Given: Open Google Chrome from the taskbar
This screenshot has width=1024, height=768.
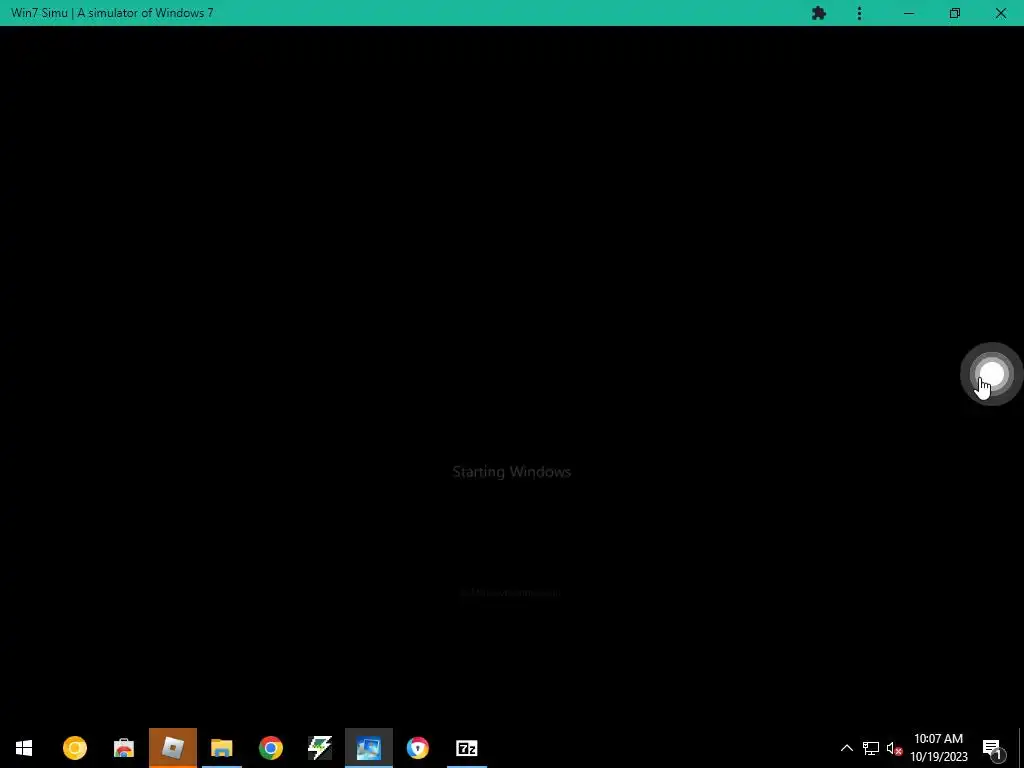Looking at the screenshot, I should 270,748.
